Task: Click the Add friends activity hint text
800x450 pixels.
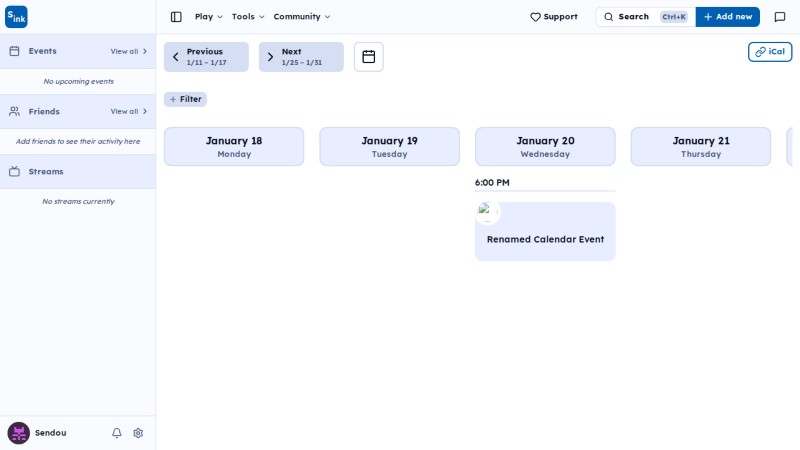Action: 78,141
